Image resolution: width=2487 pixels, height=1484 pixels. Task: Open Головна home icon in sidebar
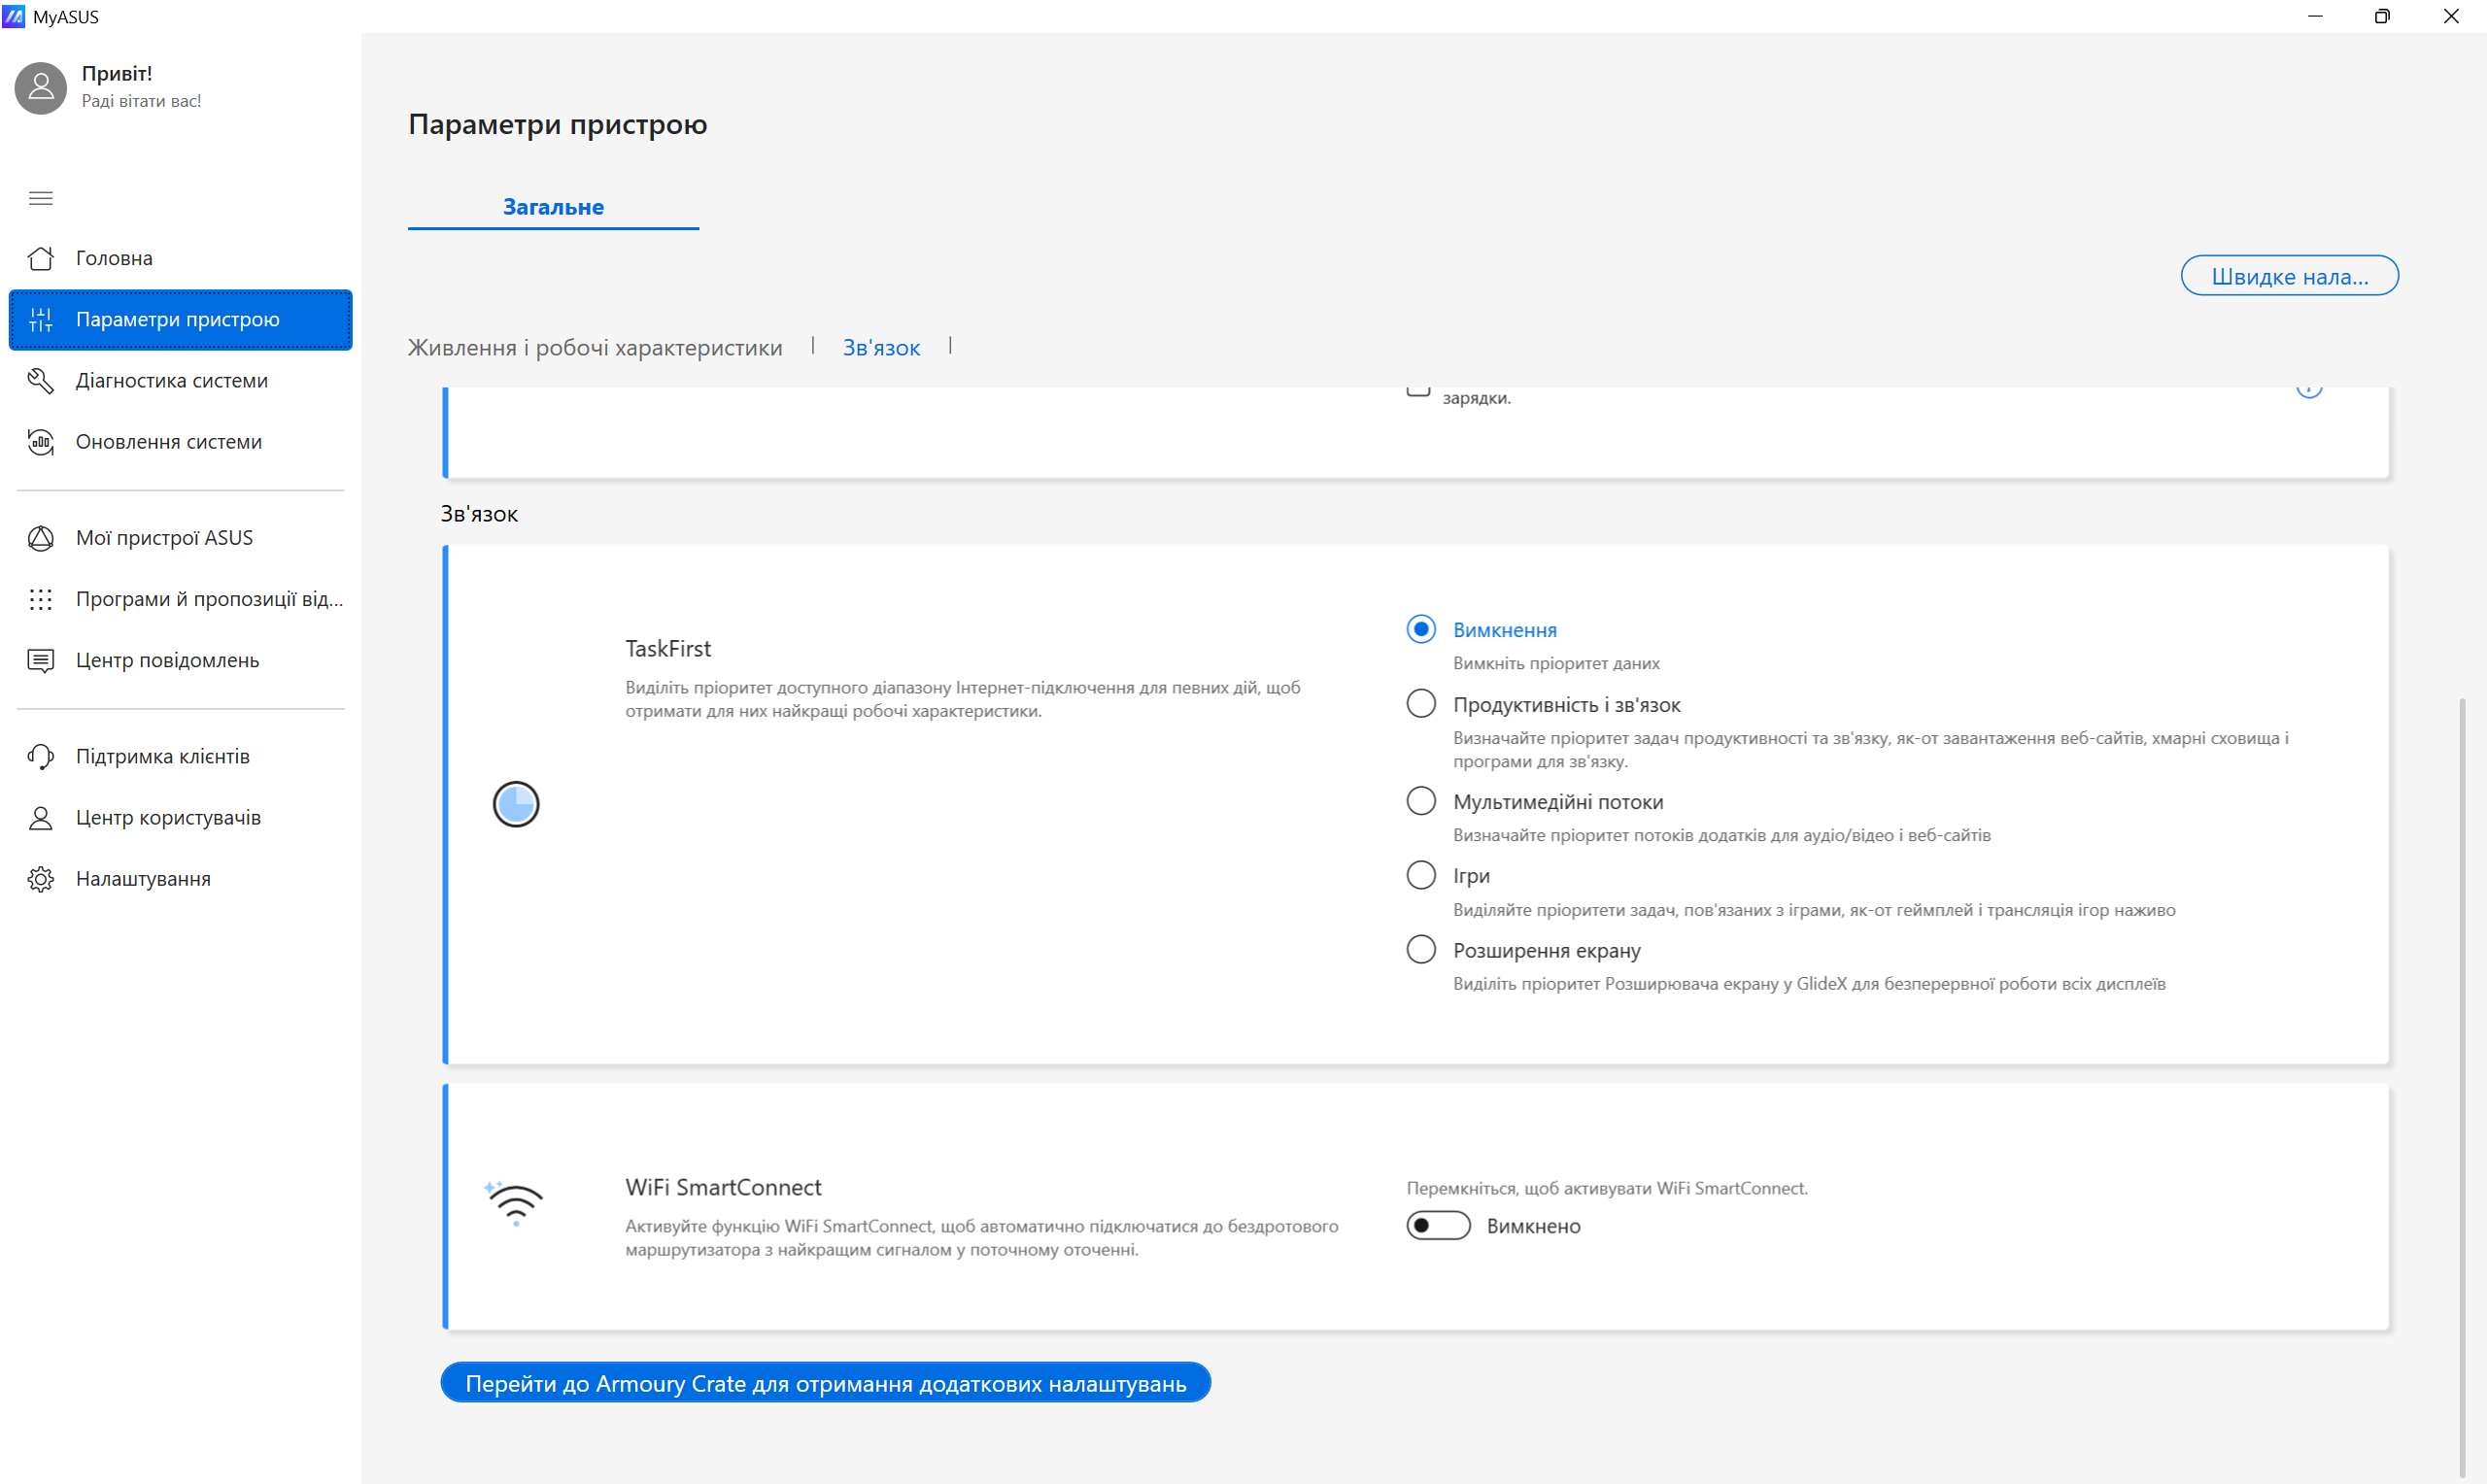click(40, 258)
